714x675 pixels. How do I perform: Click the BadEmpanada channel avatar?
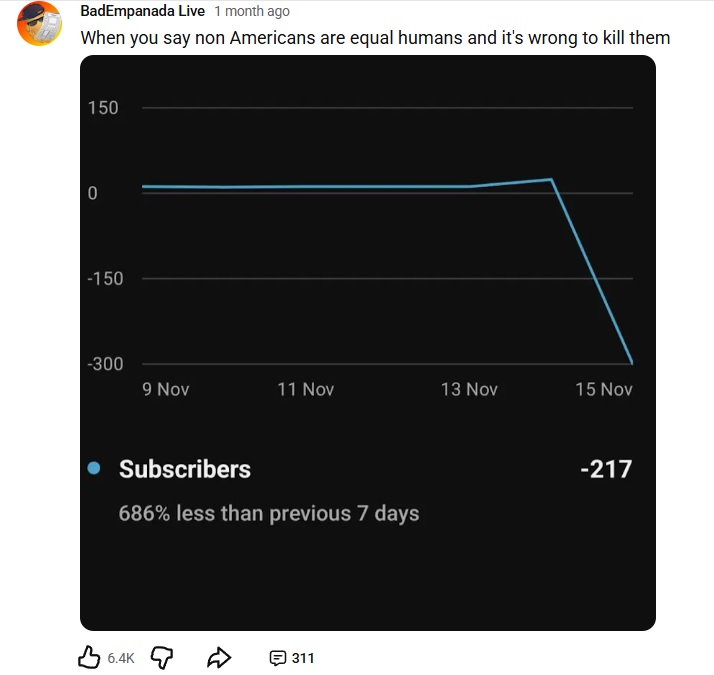41,24
